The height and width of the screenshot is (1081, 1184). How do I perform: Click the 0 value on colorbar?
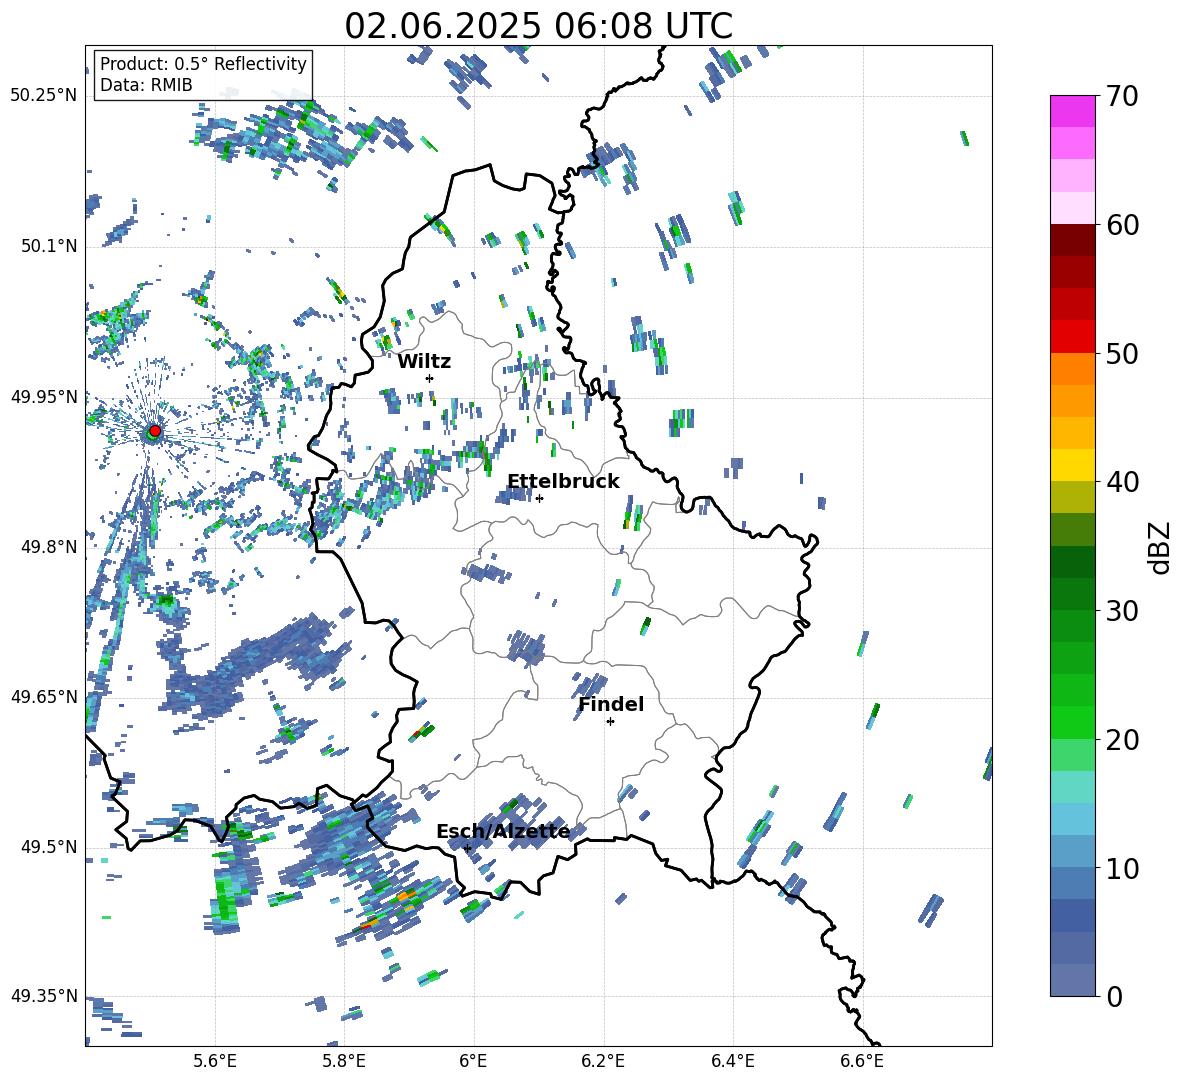click(1114, 996)
